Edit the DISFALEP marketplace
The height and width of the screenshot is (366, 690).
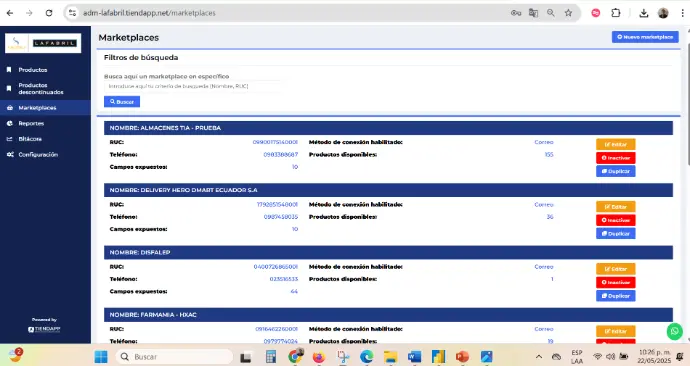pos(616,269)
